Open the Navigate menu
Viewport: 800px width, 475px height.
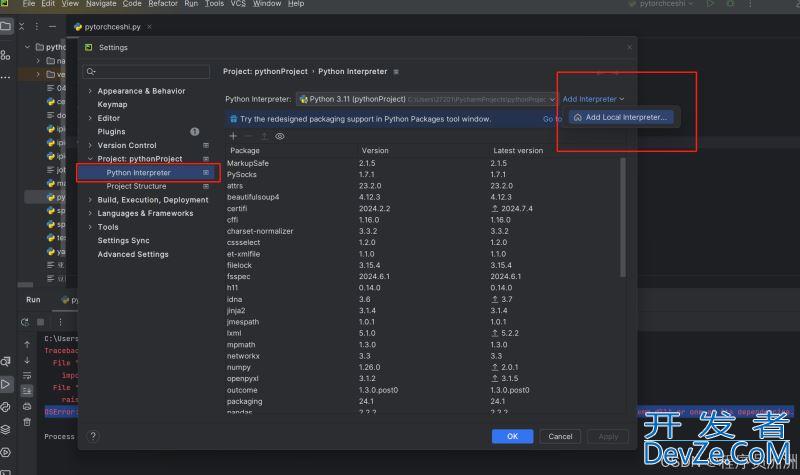(x=101, y=4)
